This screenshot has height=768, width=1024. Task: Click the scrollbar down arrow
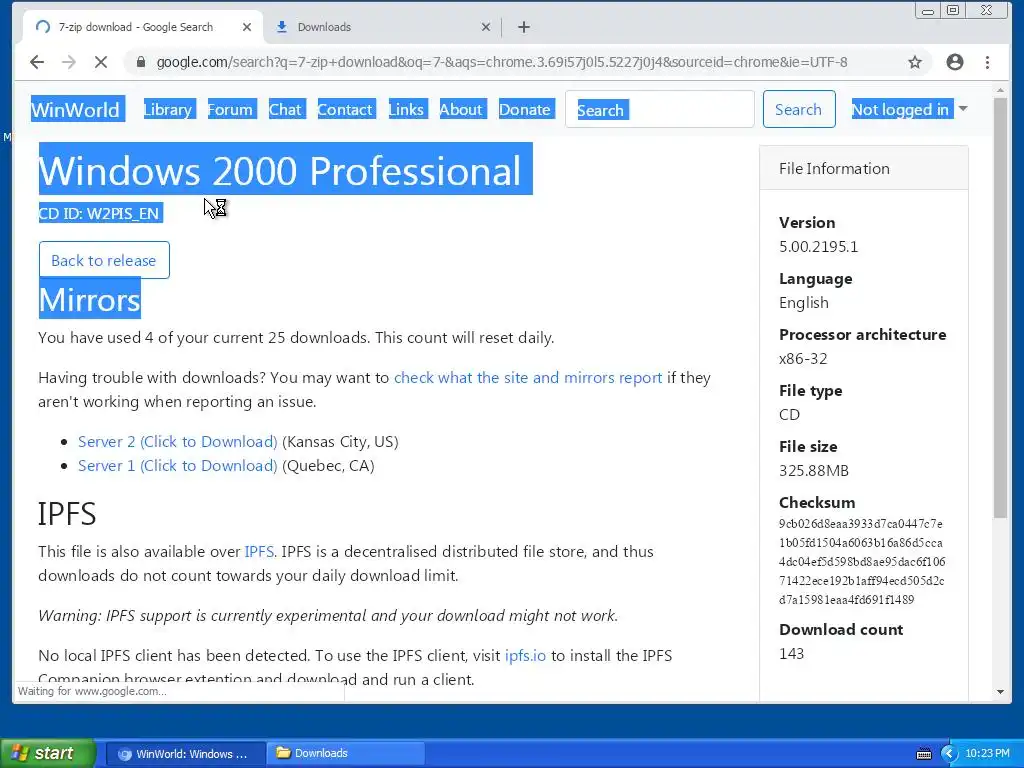click(x=1000, y=692)
